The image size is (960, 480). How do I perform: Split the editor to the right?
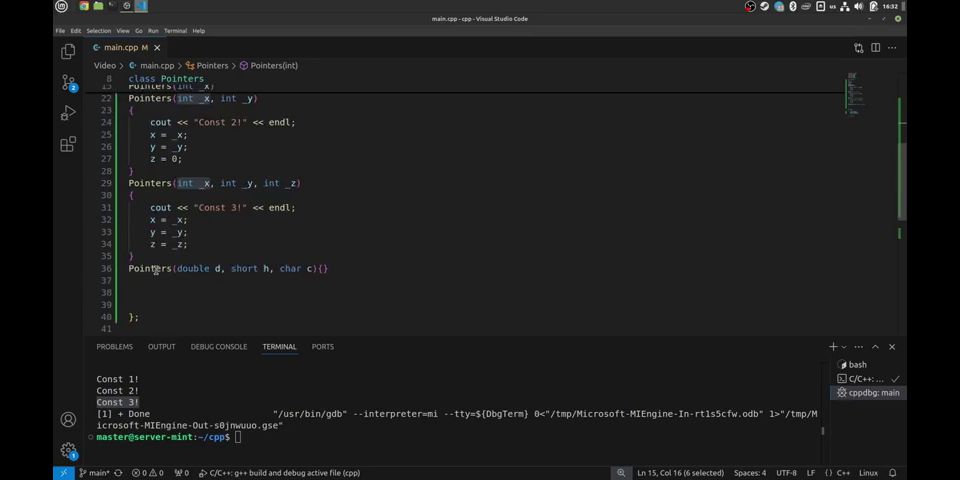876,48
